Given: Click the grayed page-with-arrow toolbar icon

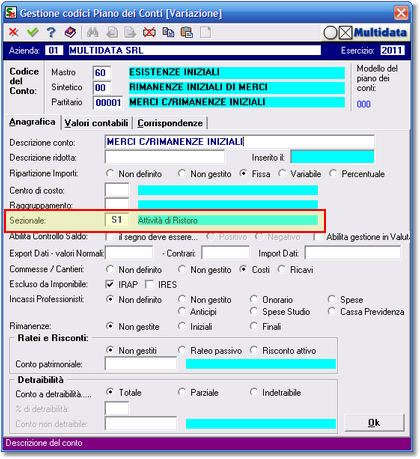Looking at the screenshot, I should pos(130,32).
